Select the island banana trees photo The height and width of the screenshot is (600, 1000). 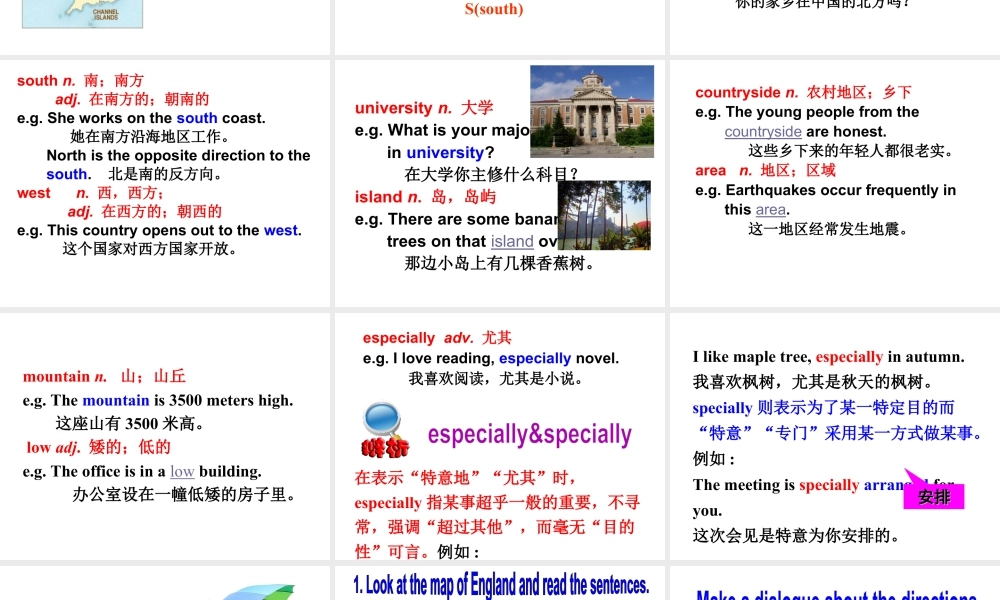(605, 215)
